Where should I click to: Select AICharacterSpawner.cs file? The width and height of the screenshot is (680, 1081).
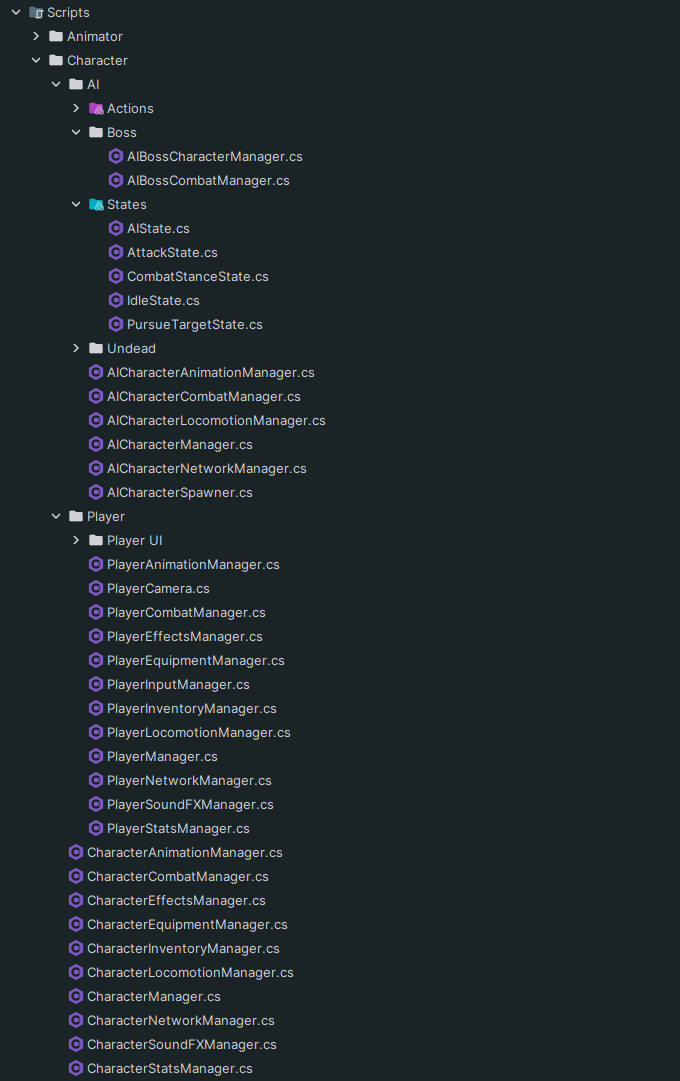point(179,492)
